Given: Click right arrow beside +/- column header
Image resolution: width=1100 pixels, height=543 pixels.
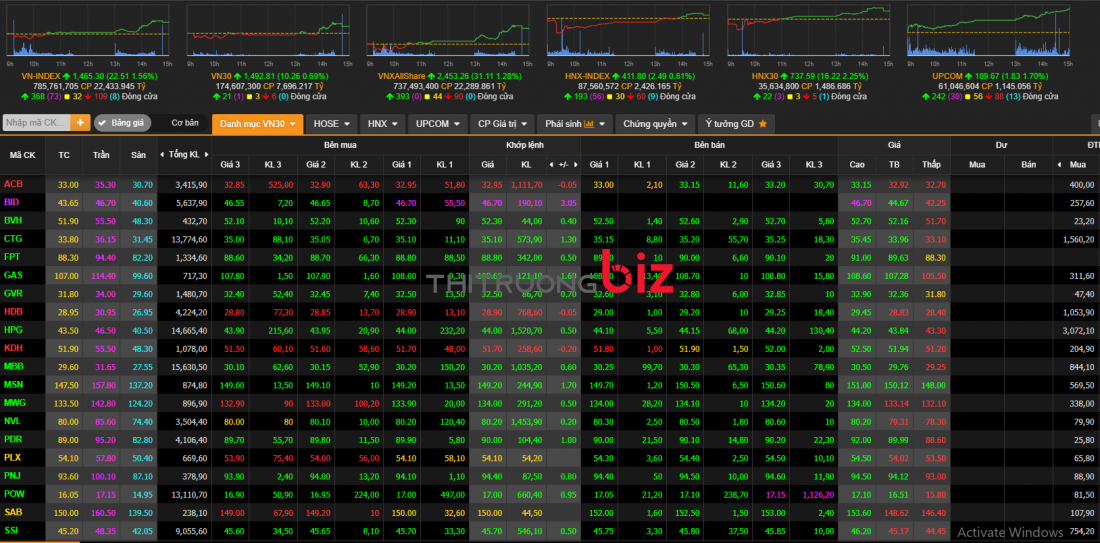Looking at the screenshot, I should (x=576, y=165).
